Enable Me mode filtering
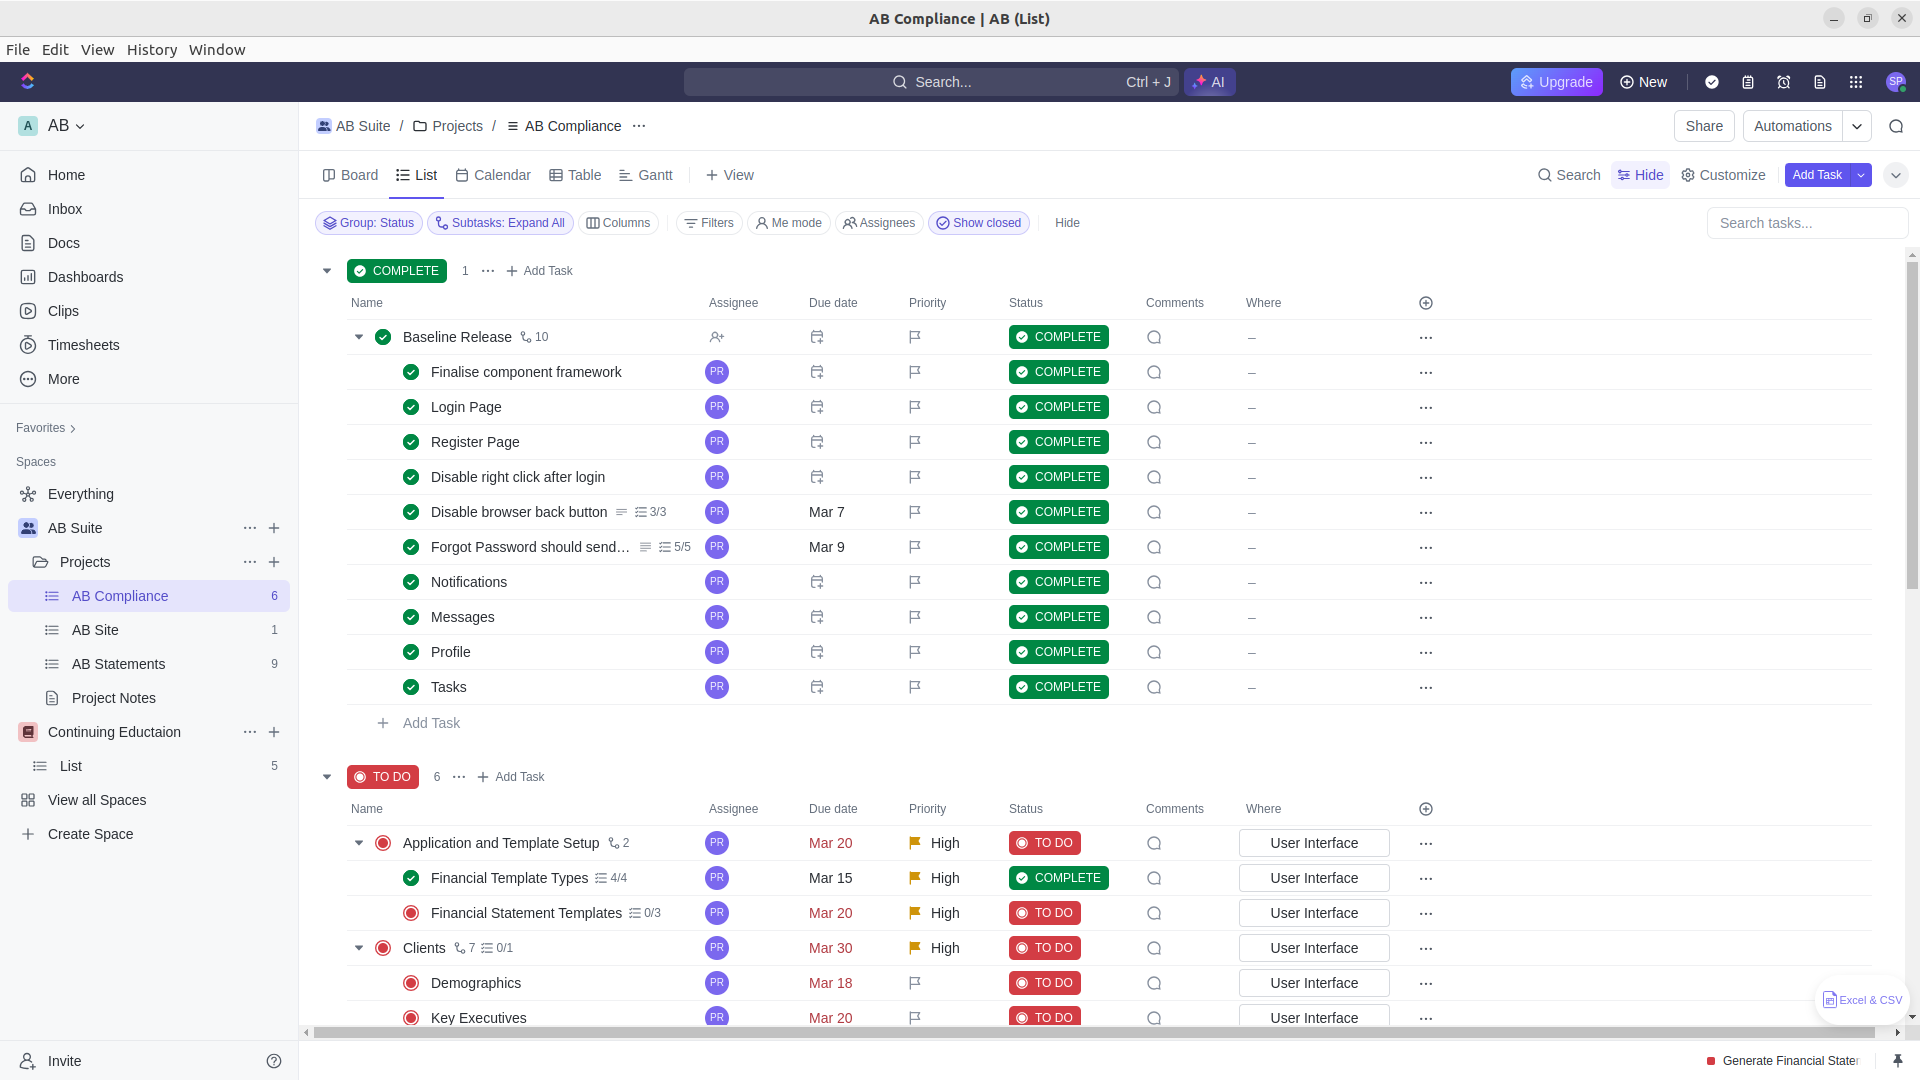This screenshot has height=1080, width=1920. (789, 223)
